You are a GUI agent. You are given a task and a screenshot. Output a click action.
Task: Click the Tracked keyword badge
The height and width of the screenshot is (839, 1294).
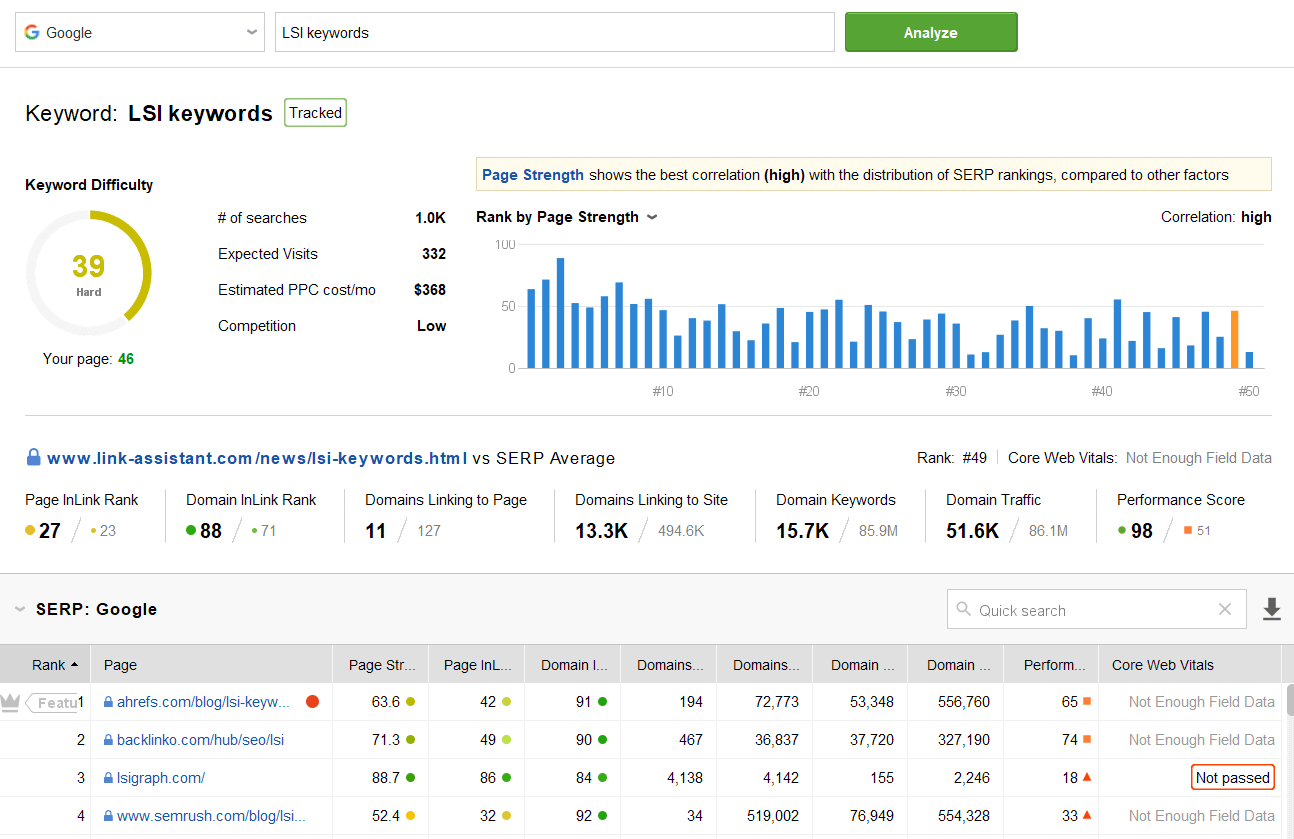315,113
